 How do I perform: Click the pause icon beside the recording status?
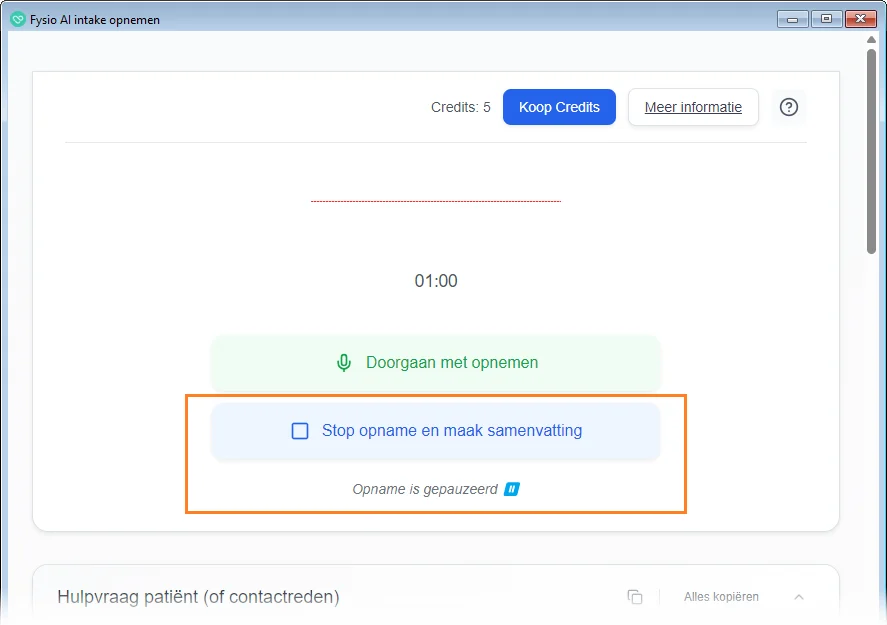click(x=511, y=489)
